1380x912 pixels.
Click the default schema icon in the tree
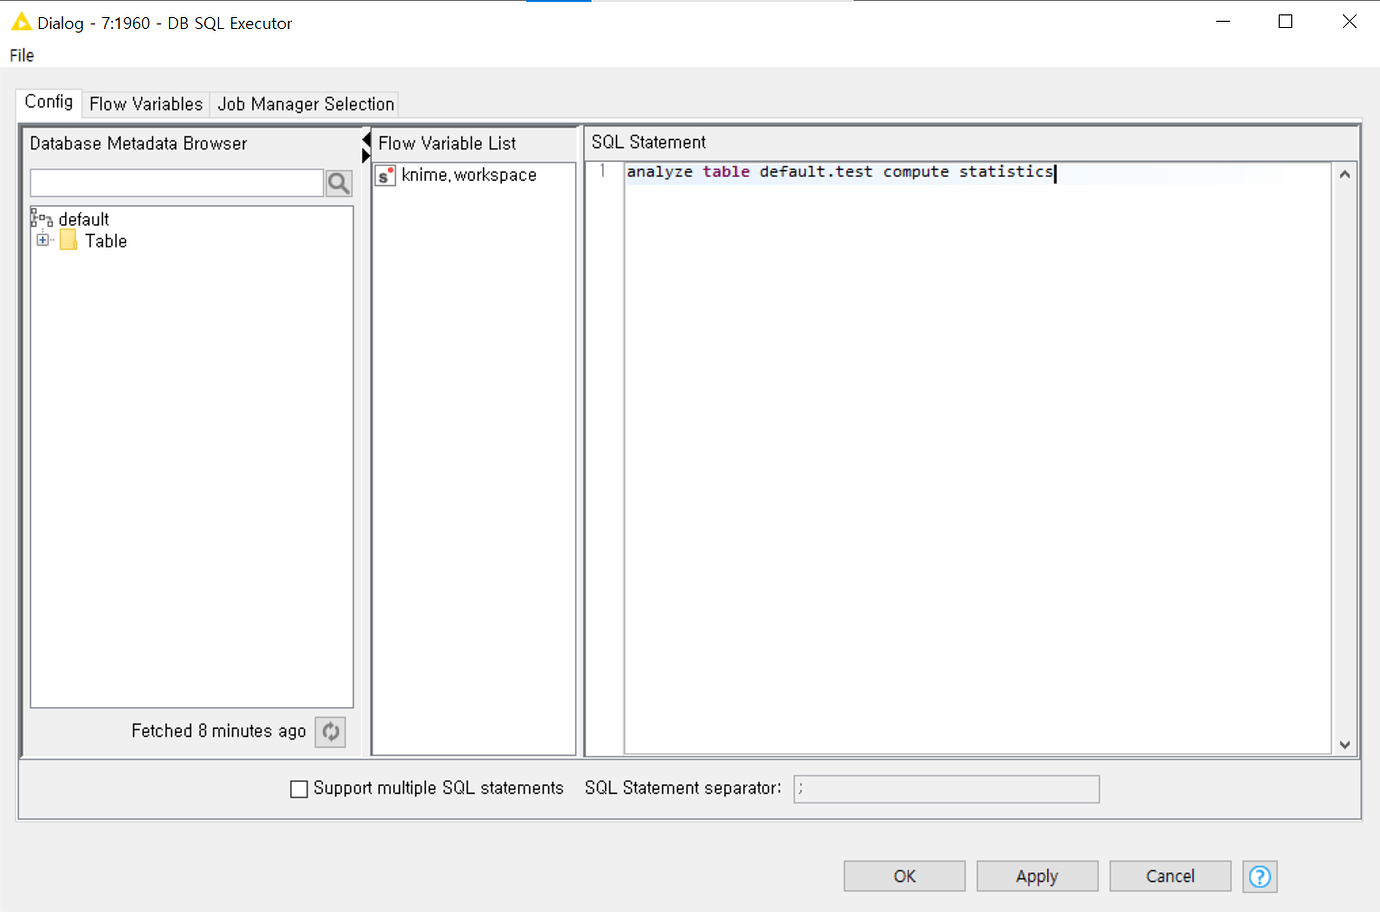coord(42,218)
